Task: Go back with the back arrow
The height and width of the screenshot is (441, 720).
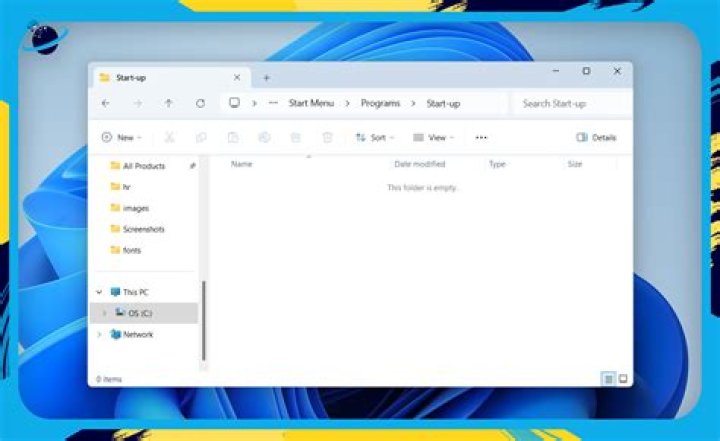Action: (106, 103)
